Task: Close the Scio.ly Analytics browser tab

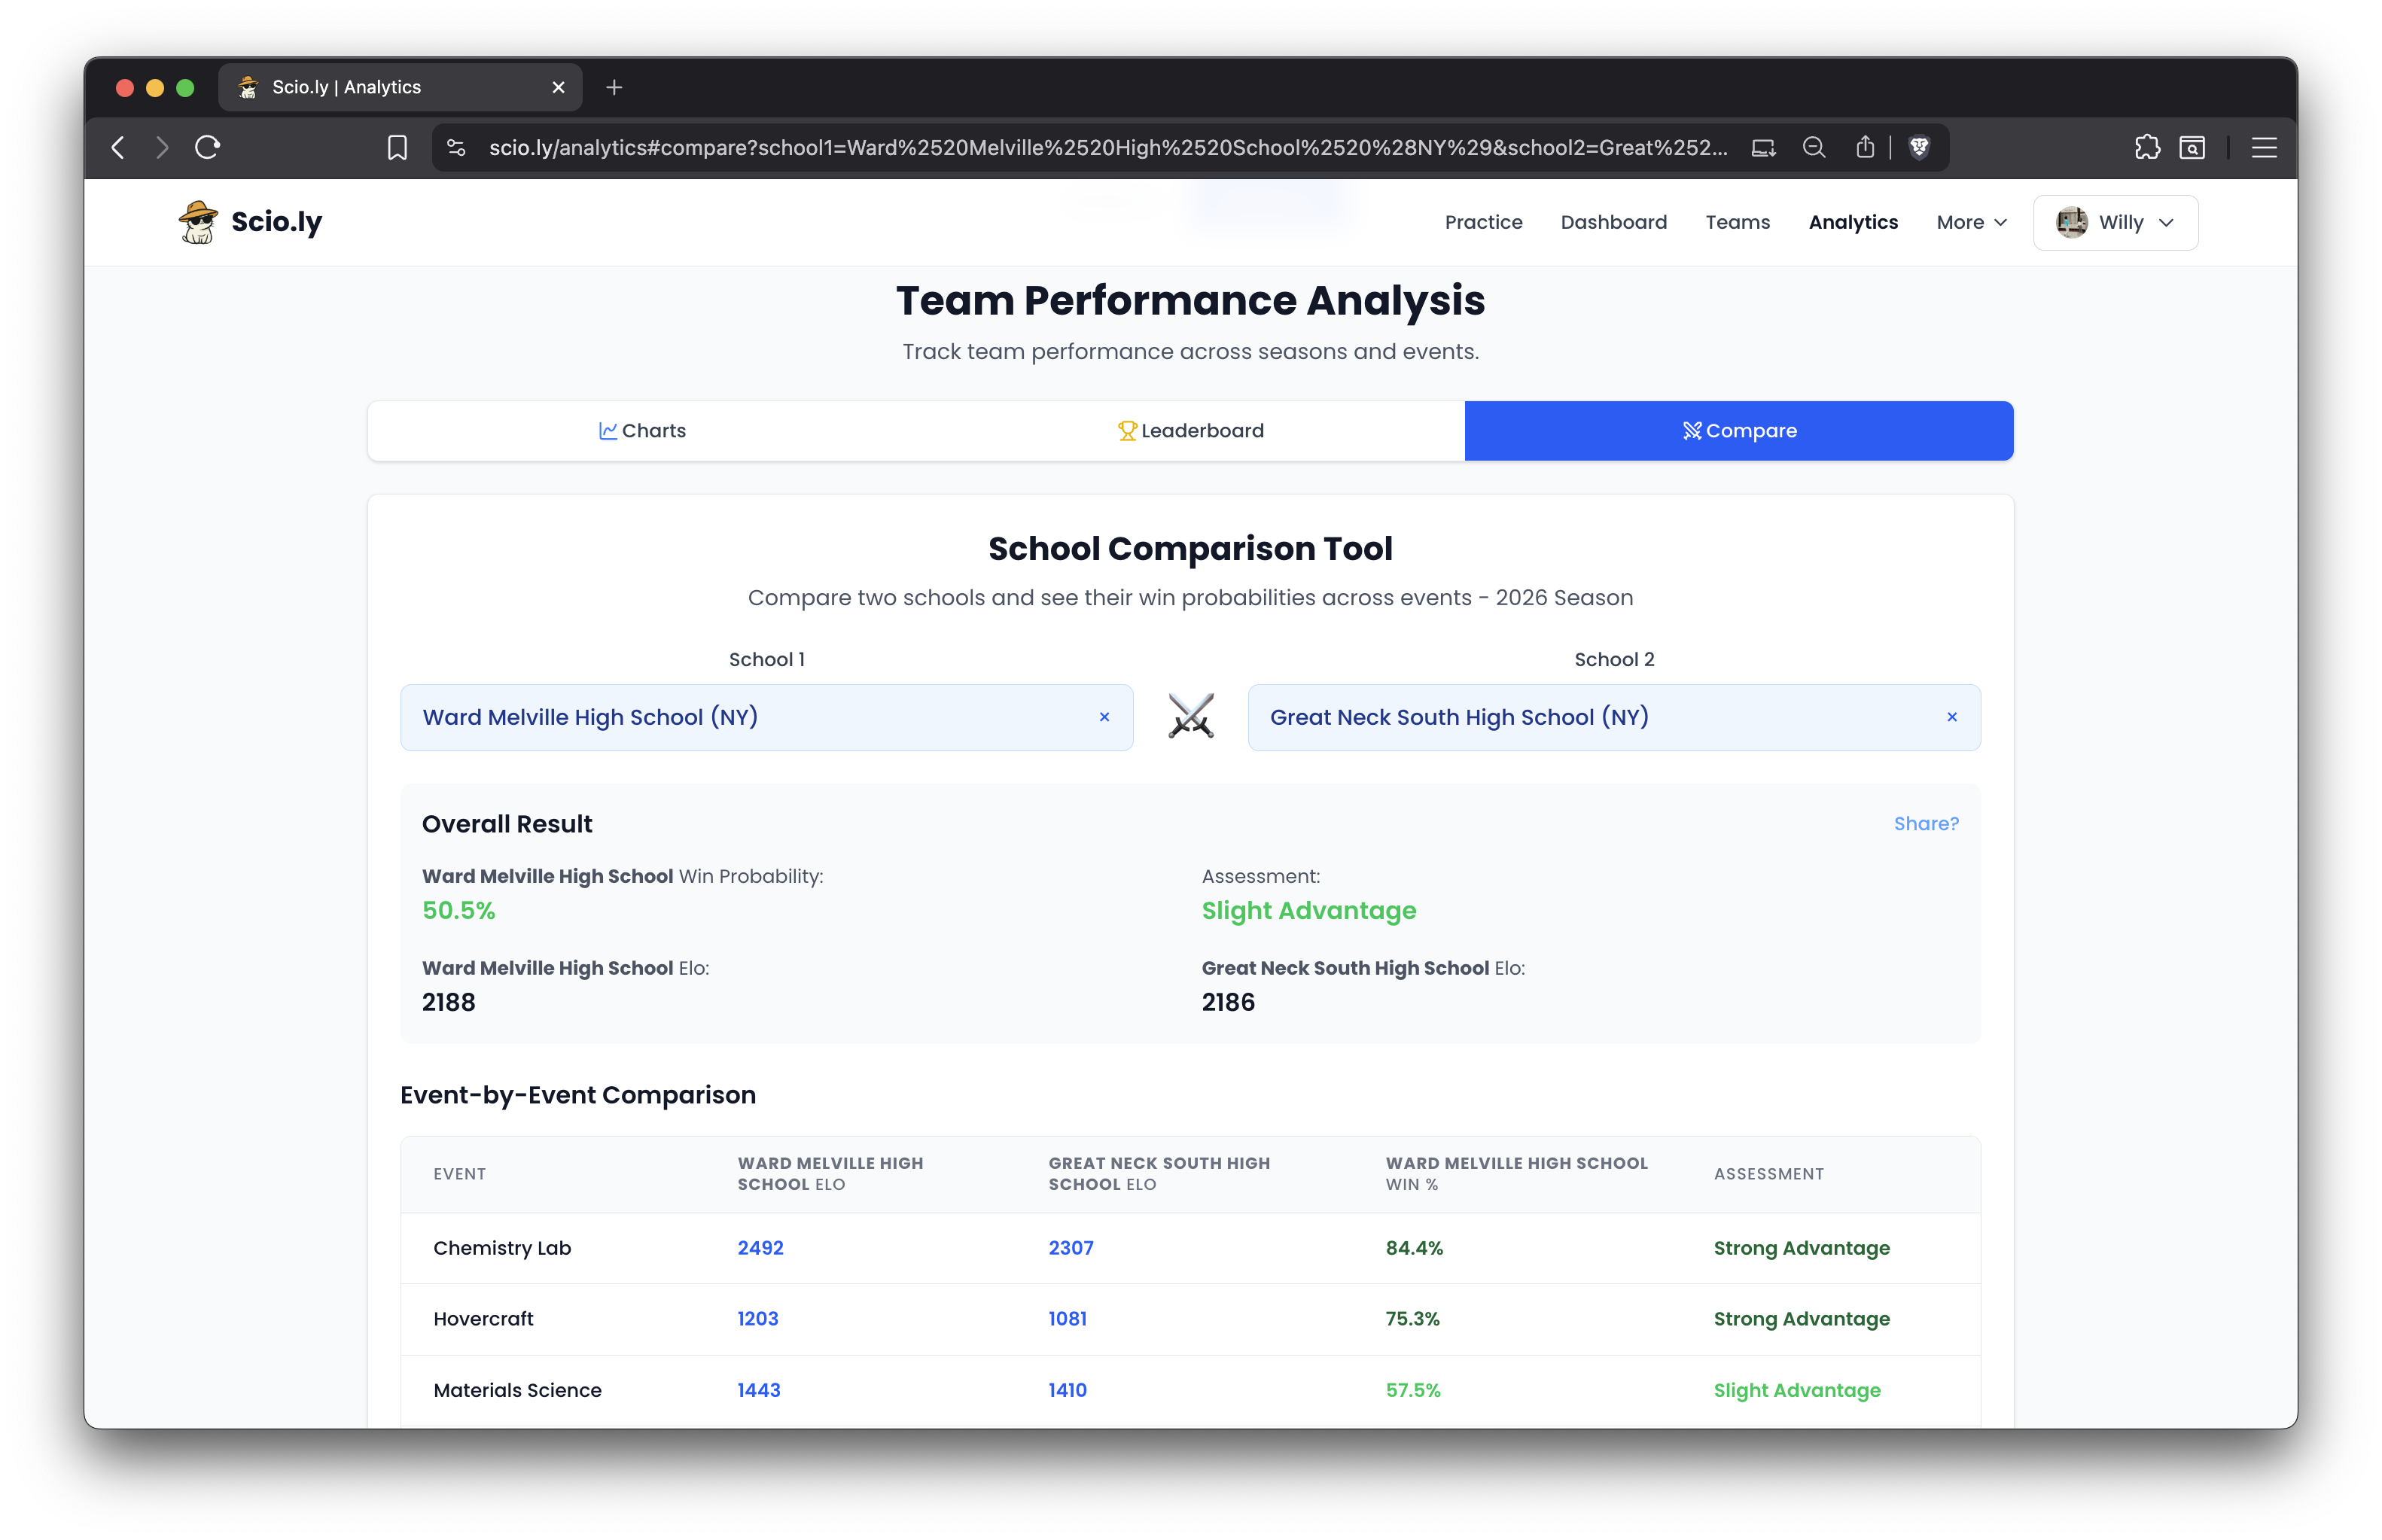Action: coord(558,87)
